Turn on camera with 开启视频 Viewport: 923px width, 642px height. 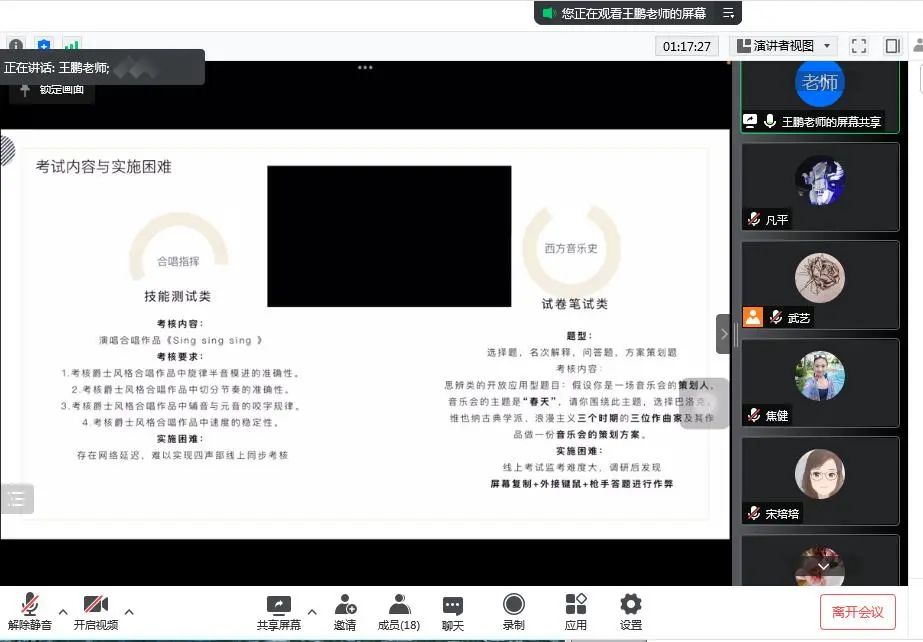coord(95,611)
